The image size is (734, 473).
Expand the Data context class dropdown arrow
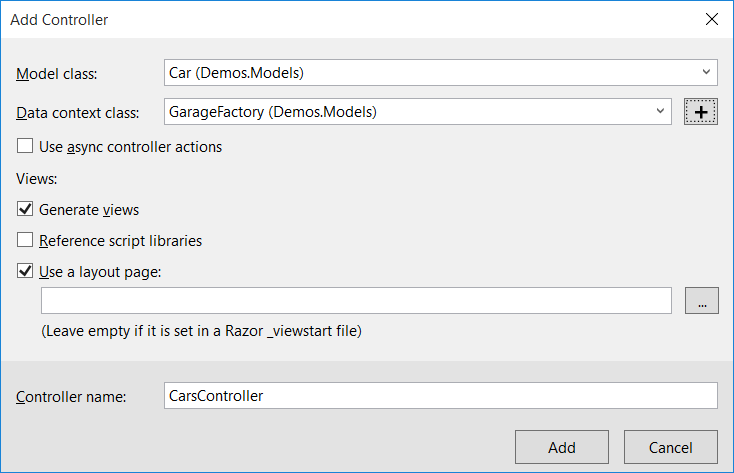point(660,112)
